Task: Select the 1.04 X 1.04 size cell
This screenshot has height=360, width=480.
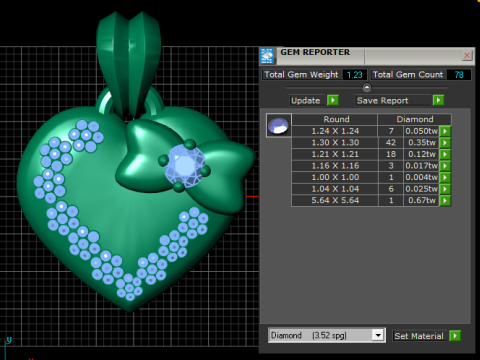Action: pos(335,189)
